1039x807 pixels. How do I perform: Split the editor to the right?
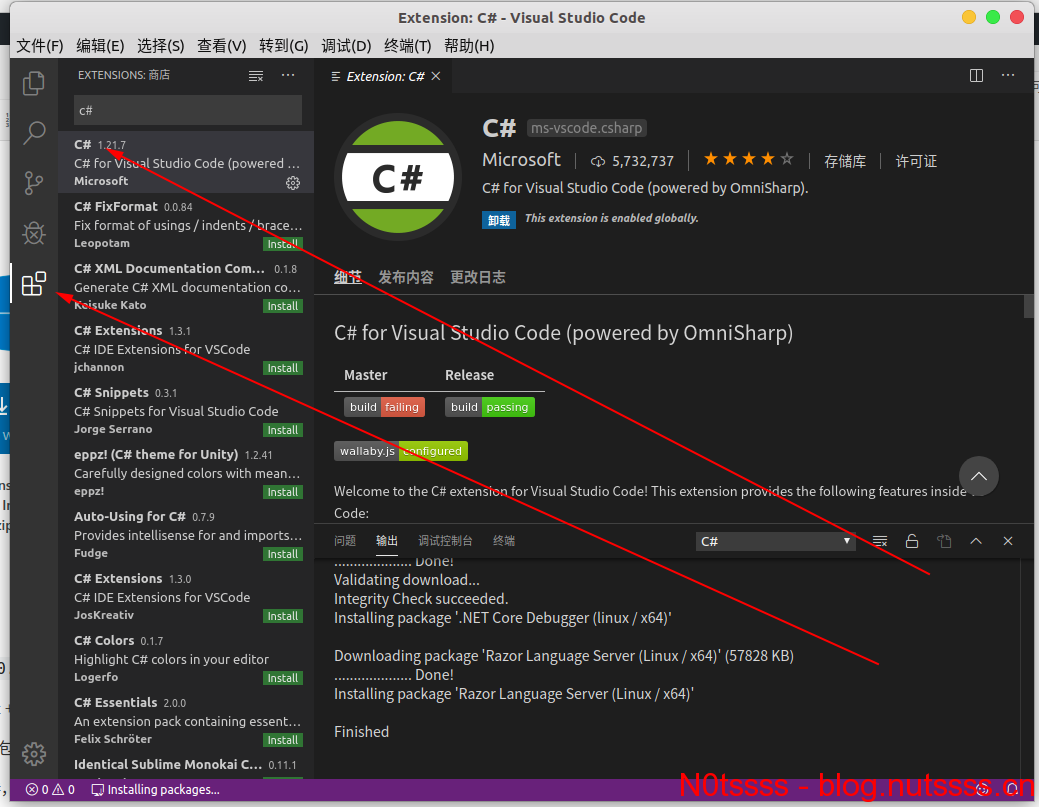pyautogui.click(x=976, y=76)
